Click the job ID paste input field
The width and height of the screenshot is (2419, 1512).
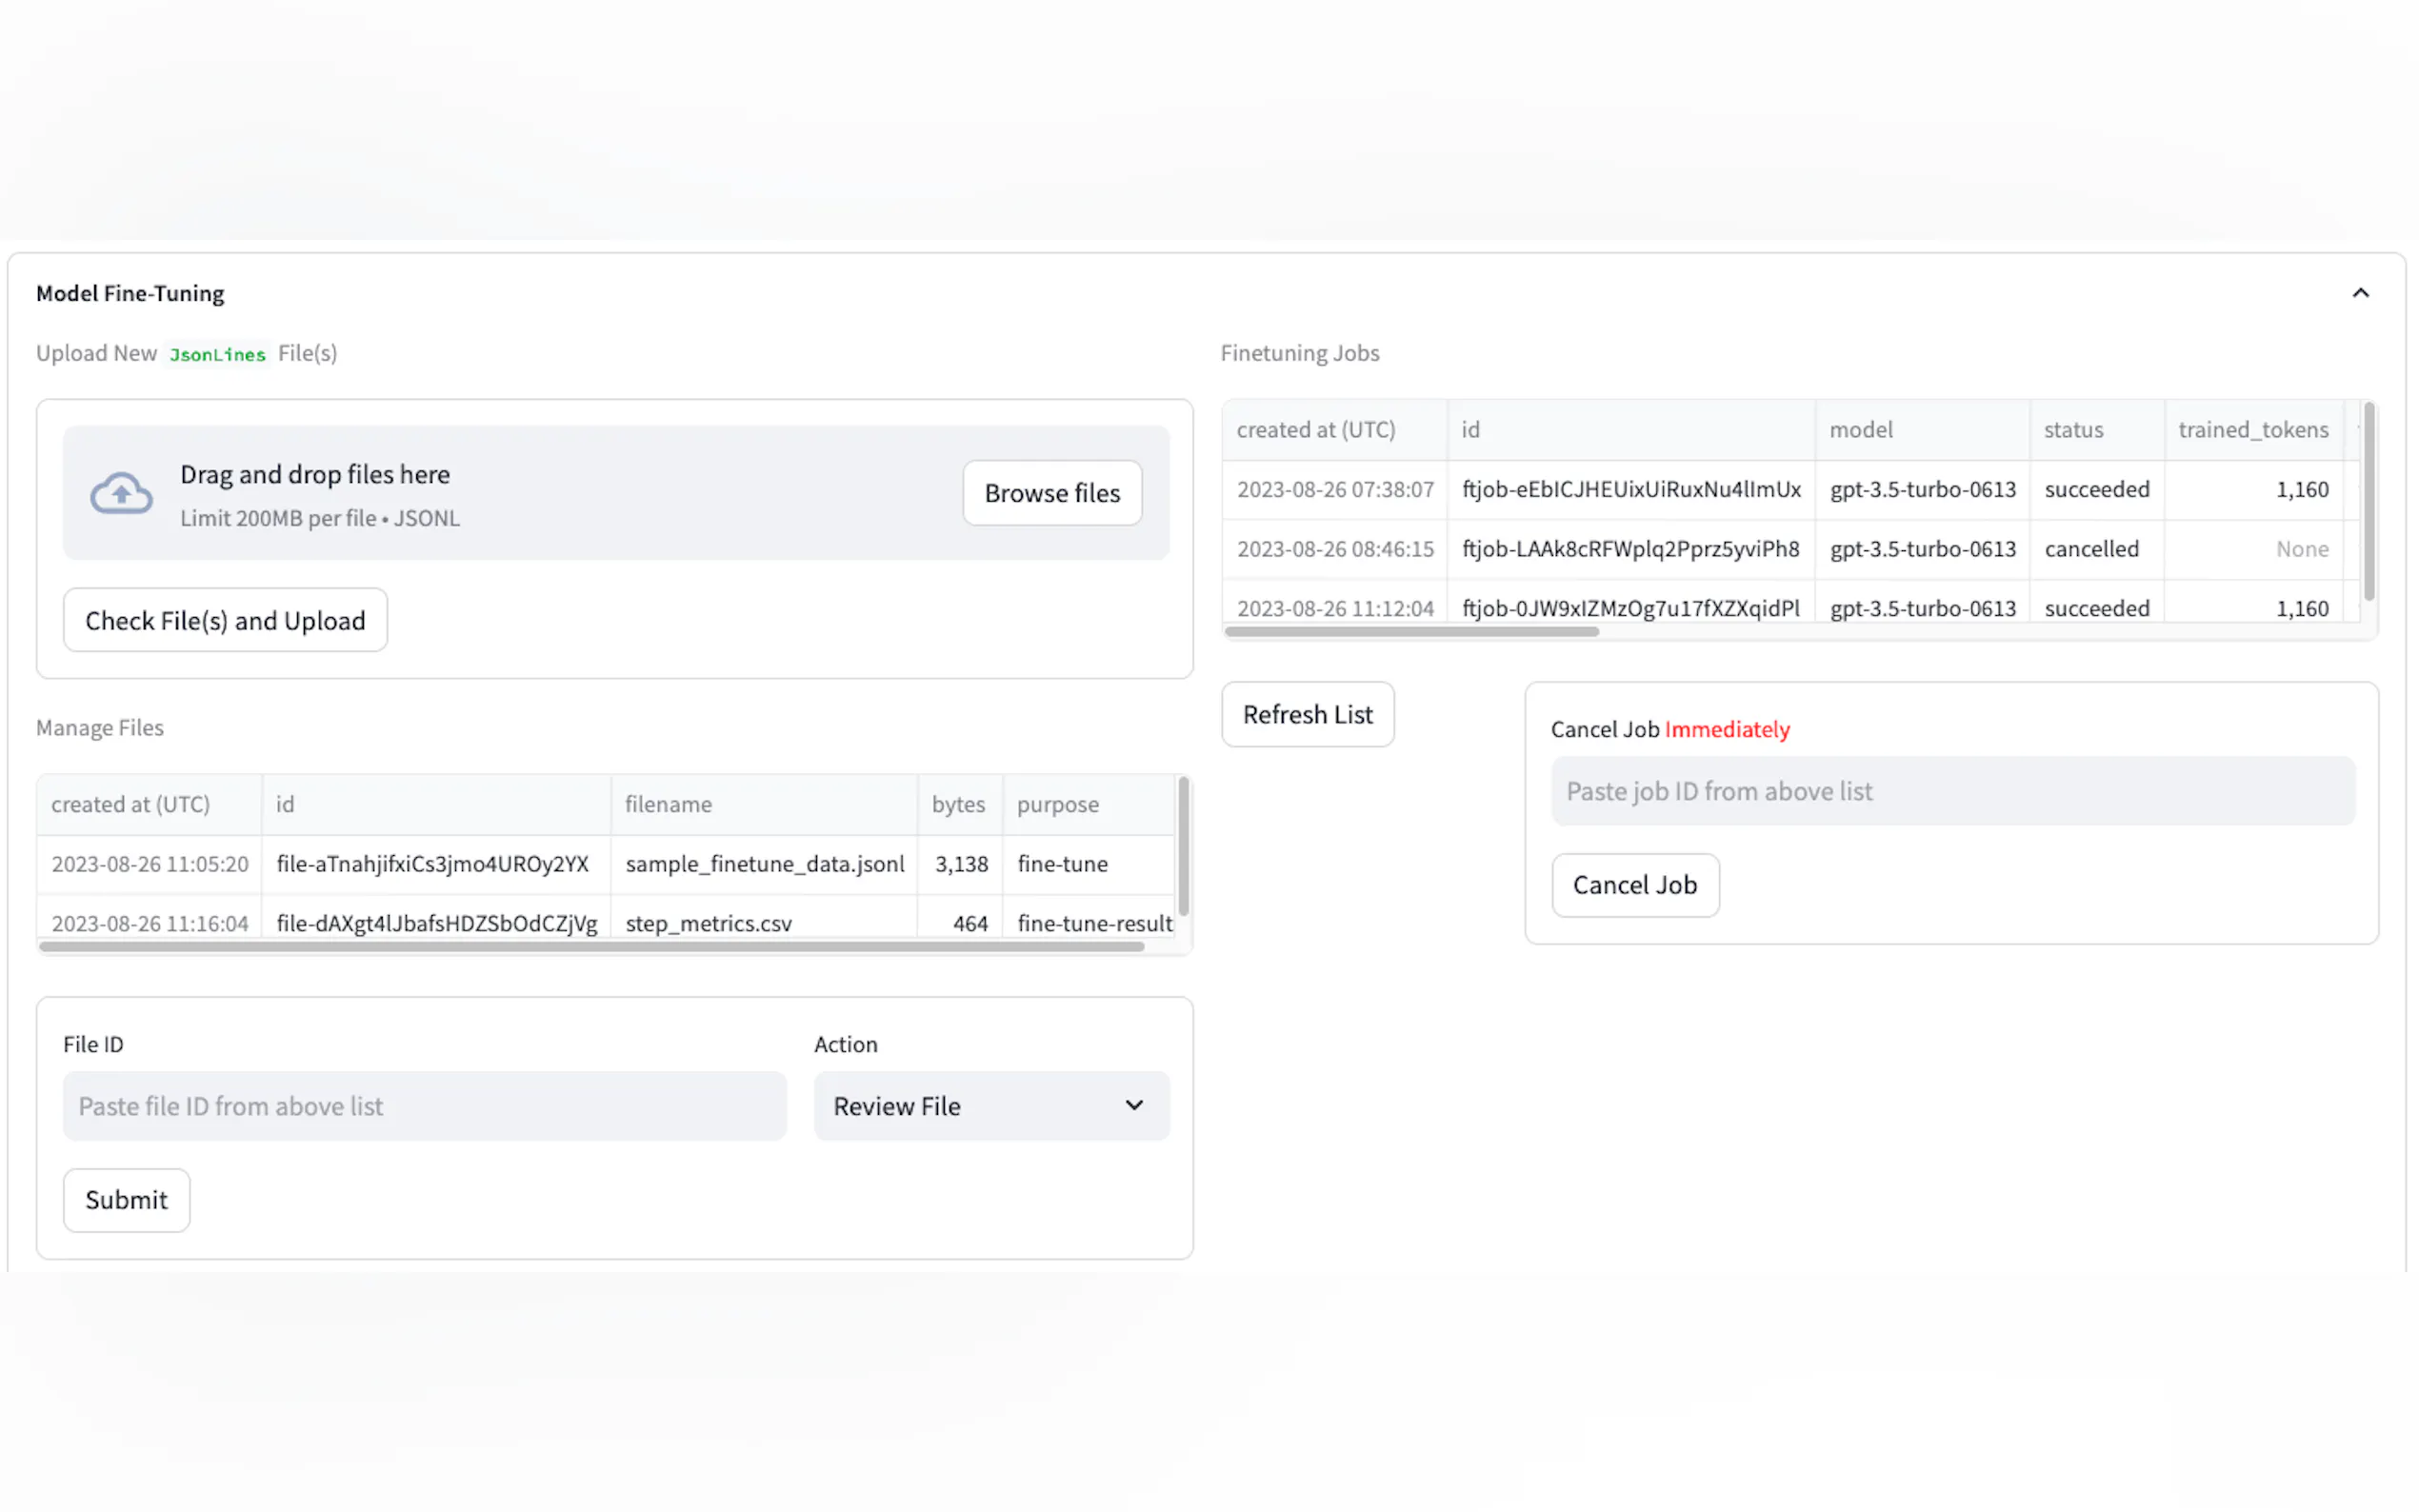1951,791
